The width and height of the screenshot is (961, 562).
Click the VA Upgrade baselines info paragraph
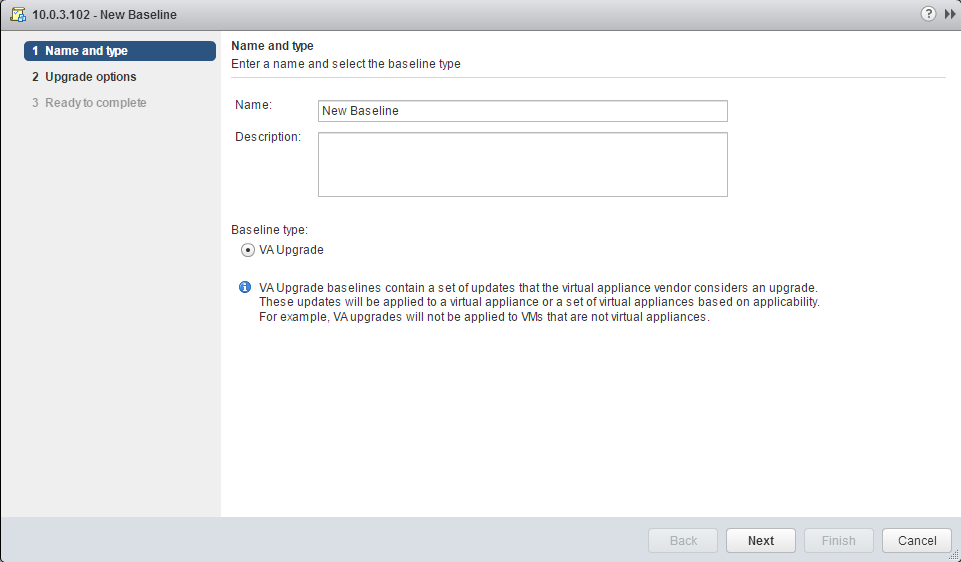tap(540, 302)
